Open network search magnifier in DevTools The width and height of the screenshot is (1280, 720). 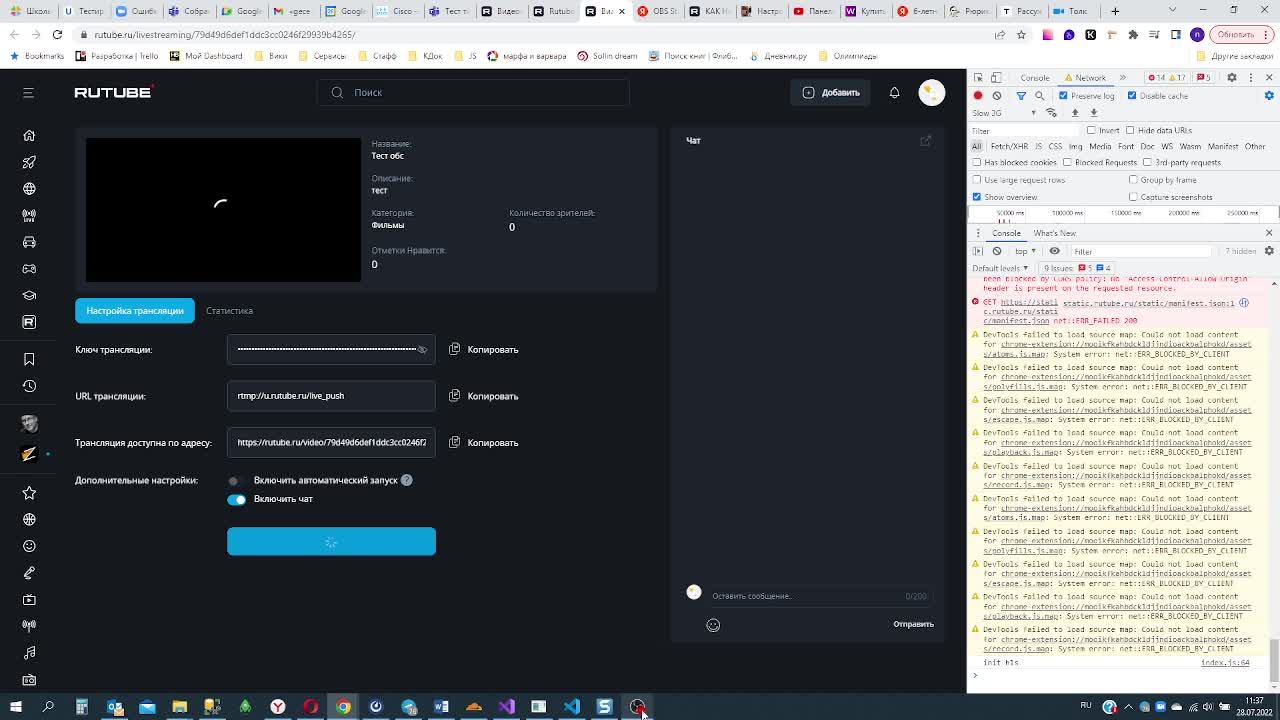1040,96
